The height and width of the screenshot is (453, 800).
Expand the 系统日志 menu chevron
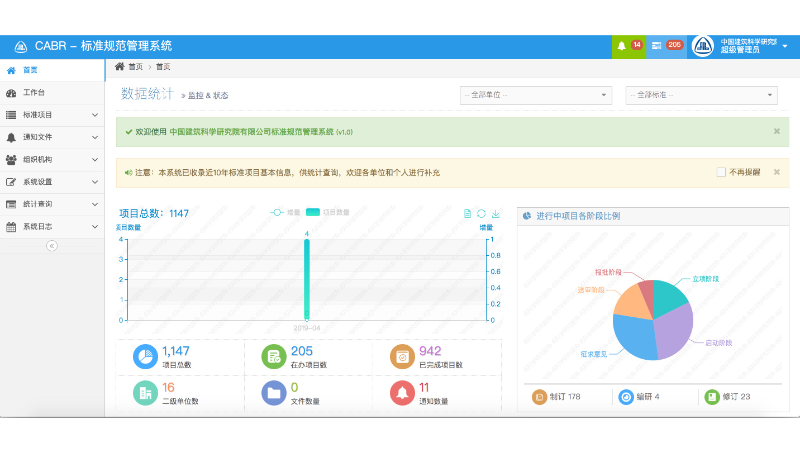pyautogui.click(x=95, y=226)
